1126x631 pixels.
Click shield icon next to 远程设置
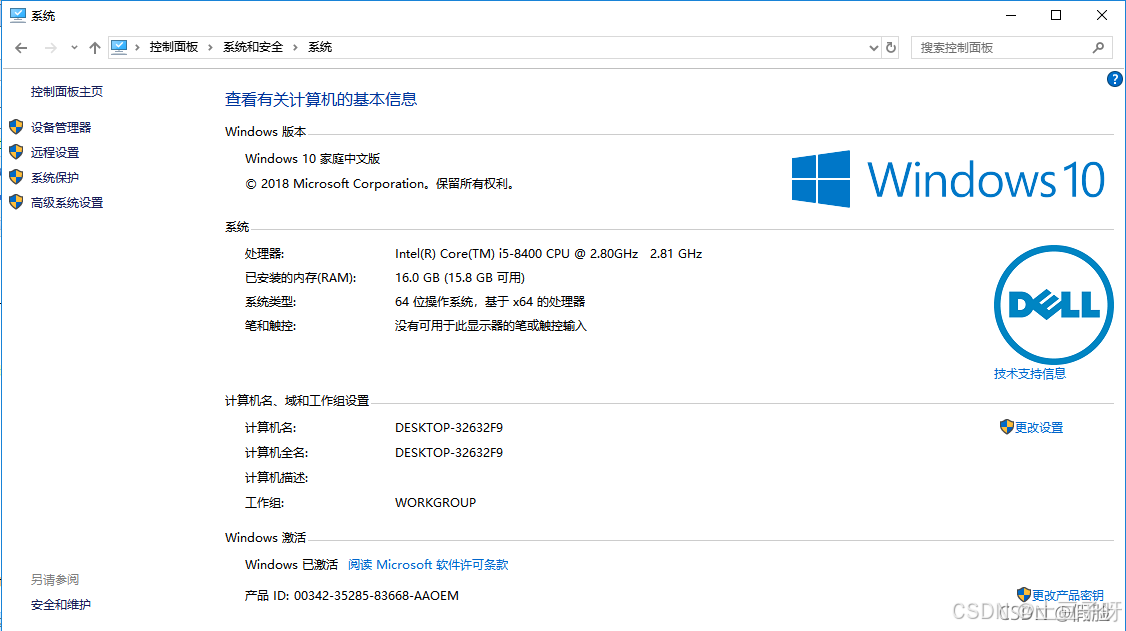(x=17, y=151)
